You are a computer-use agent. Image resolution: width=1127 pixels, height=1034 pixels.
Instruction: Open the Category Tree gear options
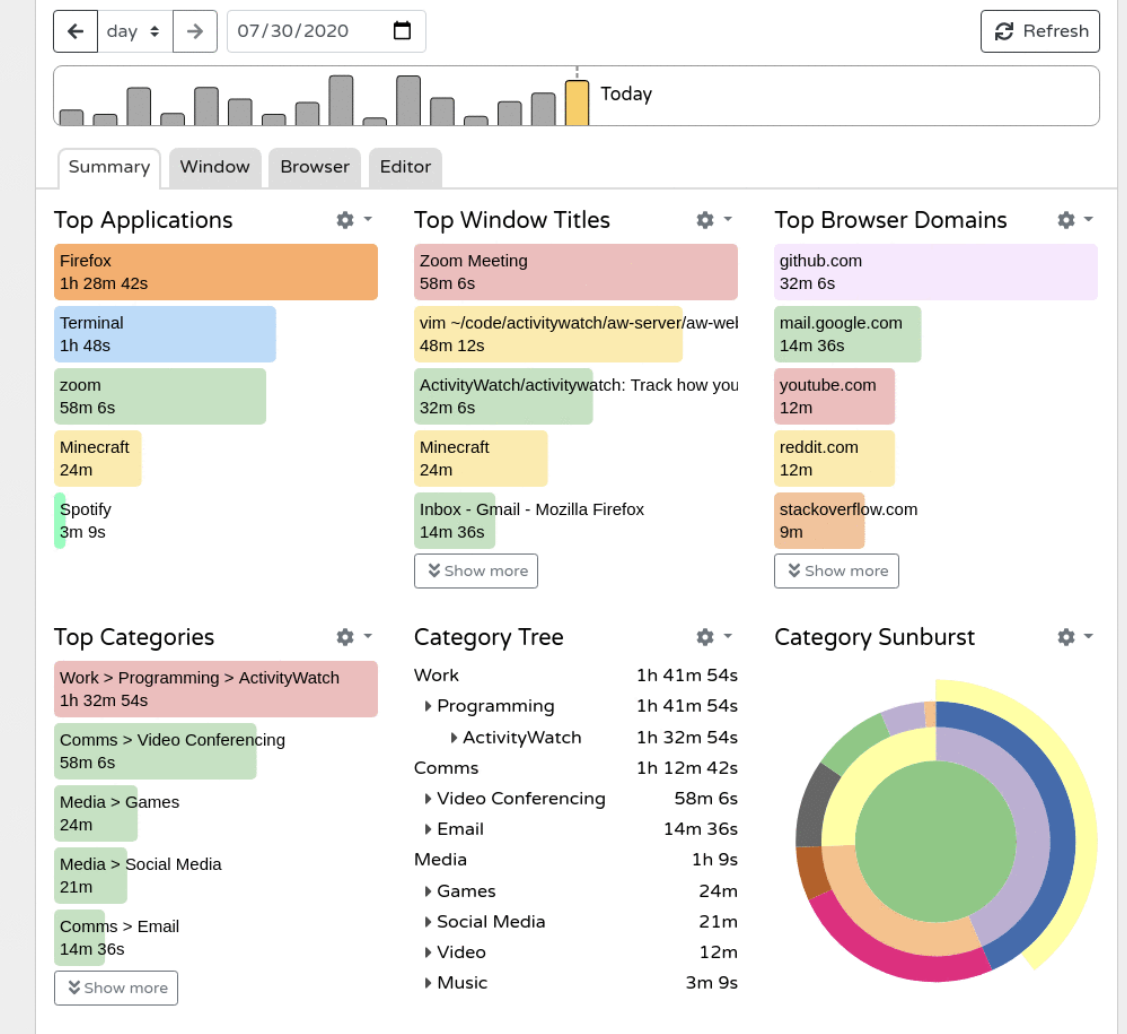[714, 637]
